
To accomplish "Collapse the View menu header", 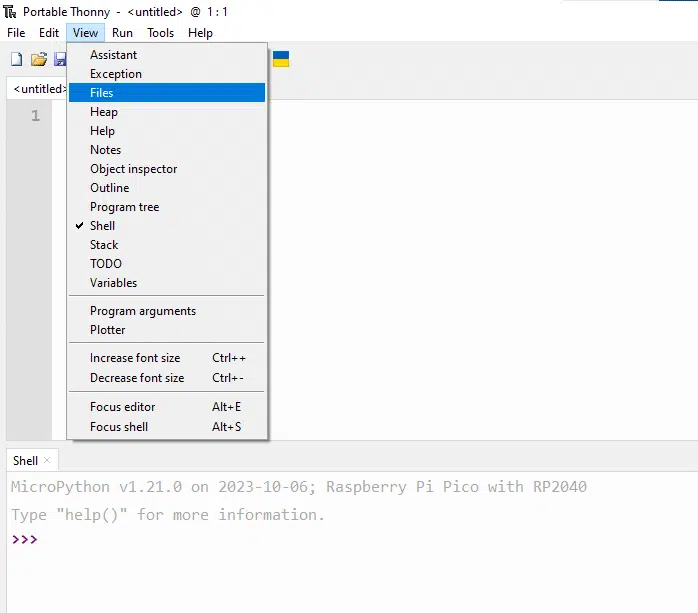I will point(85,33).
